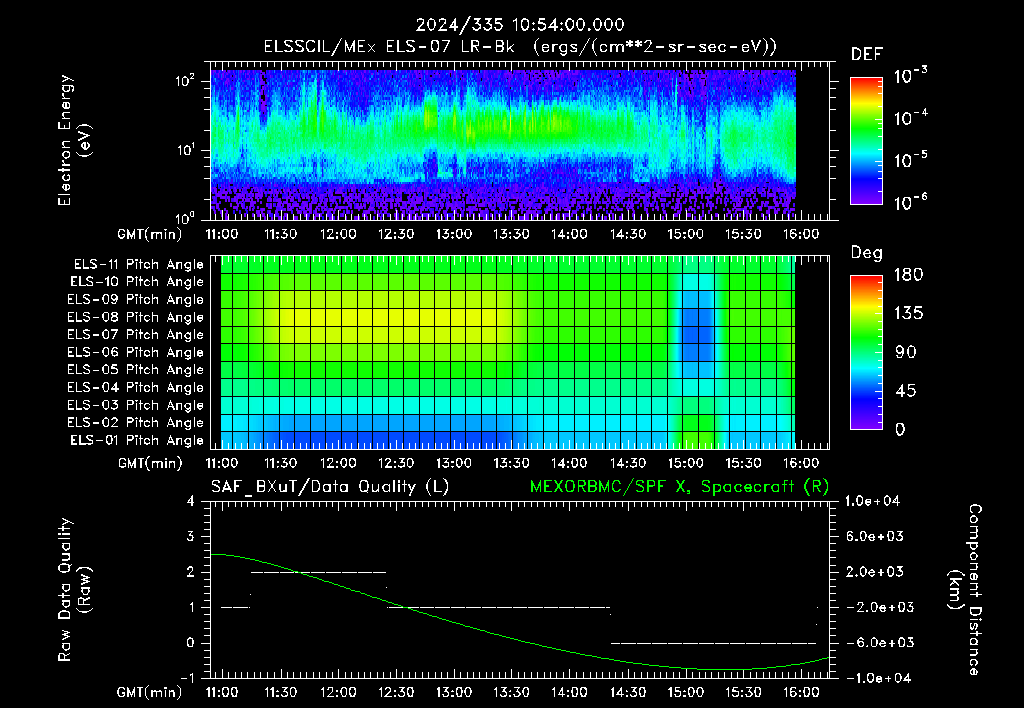Click the 13:30 tick label on bottom plot
This screenshot has height=708, width=1024.
pos(511,692)
